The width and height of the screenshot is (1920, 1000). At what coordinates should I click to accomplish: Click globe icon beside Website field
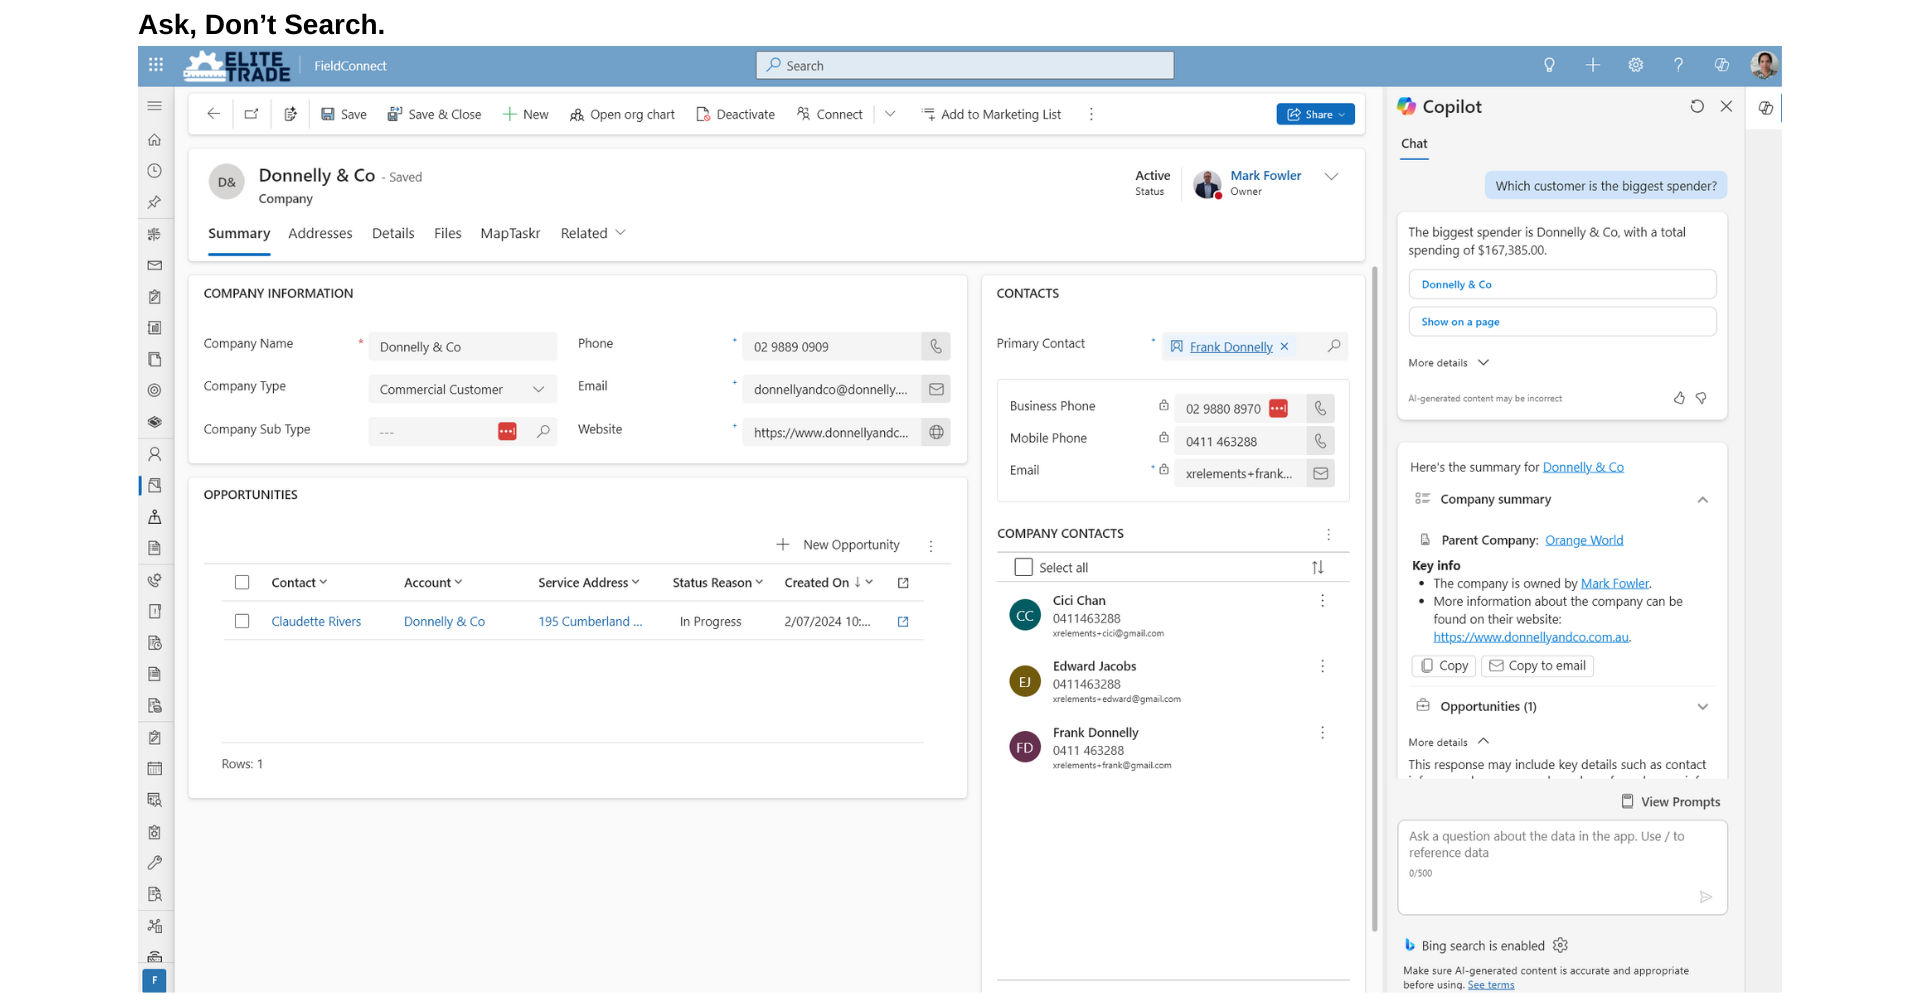point(936,432)
